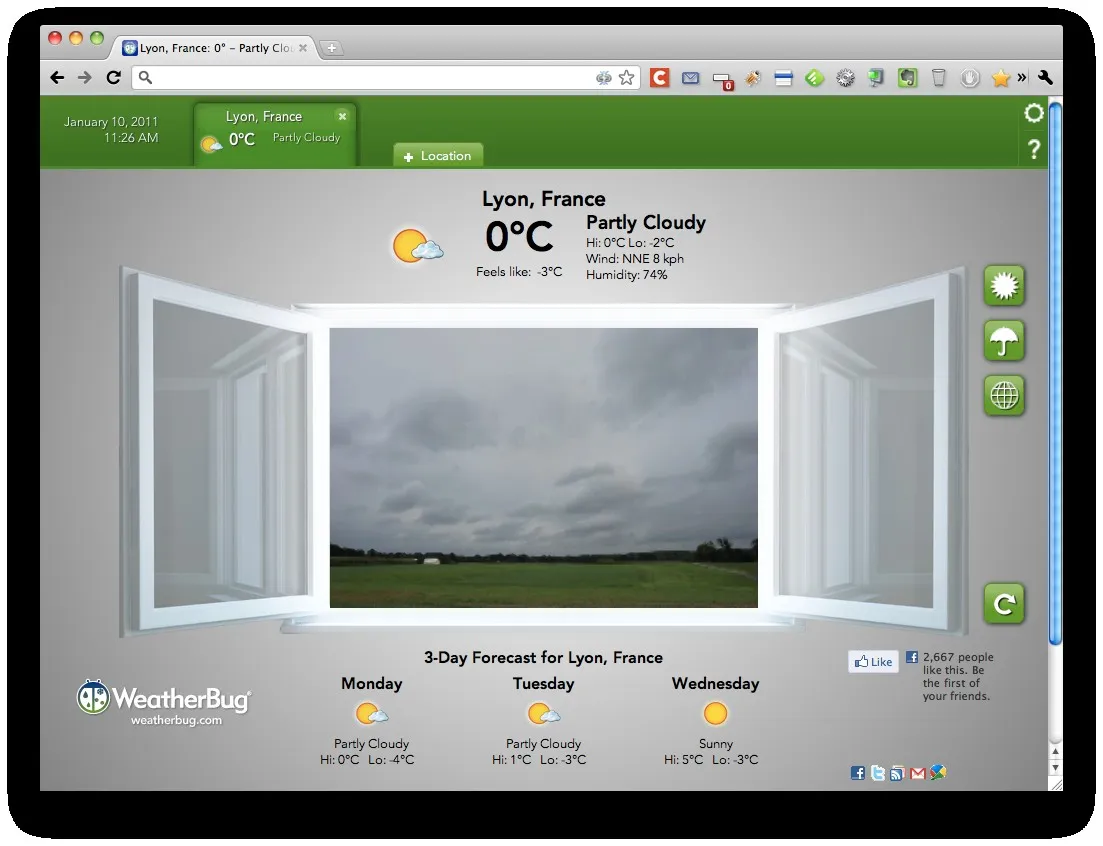Click the stop-hand AdBlock extension icon
This screenshot has height=846, width=1103.
tap(969, 77)
